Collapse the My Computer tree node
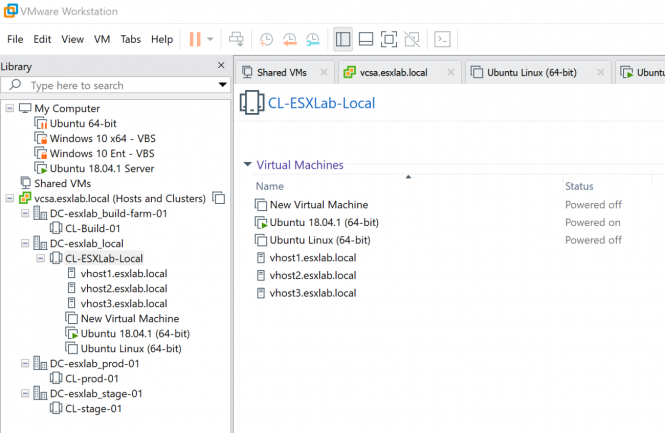Screen dimensions: 665x433 click(9, 109)
